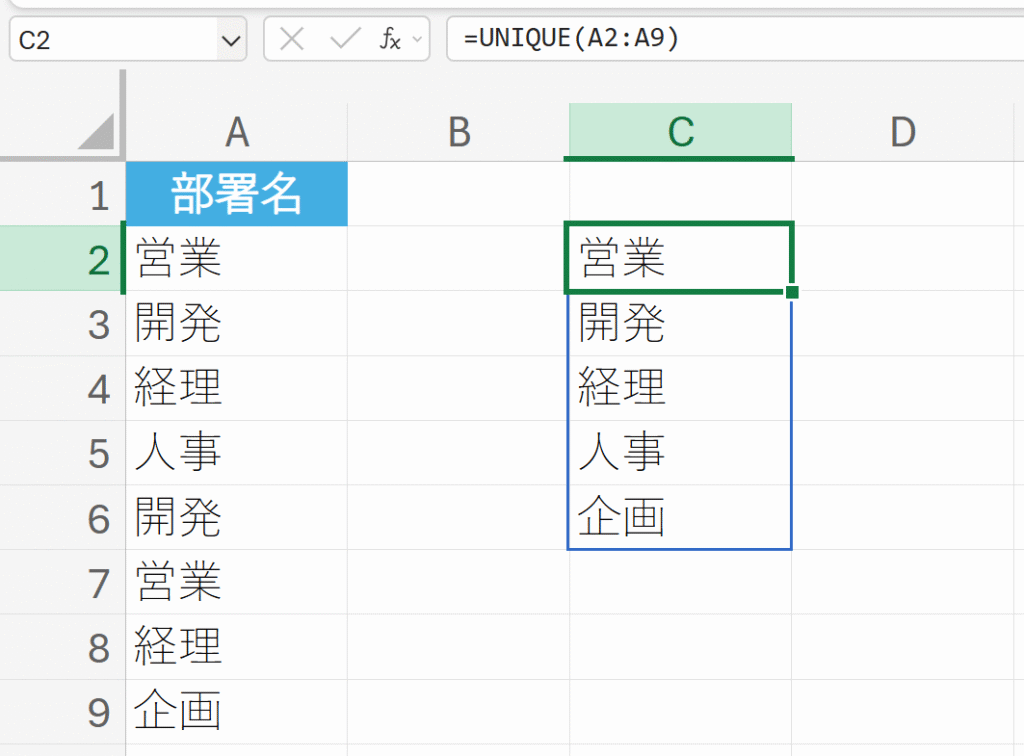Click the blue 部署名 header cell

coord(236,194)
